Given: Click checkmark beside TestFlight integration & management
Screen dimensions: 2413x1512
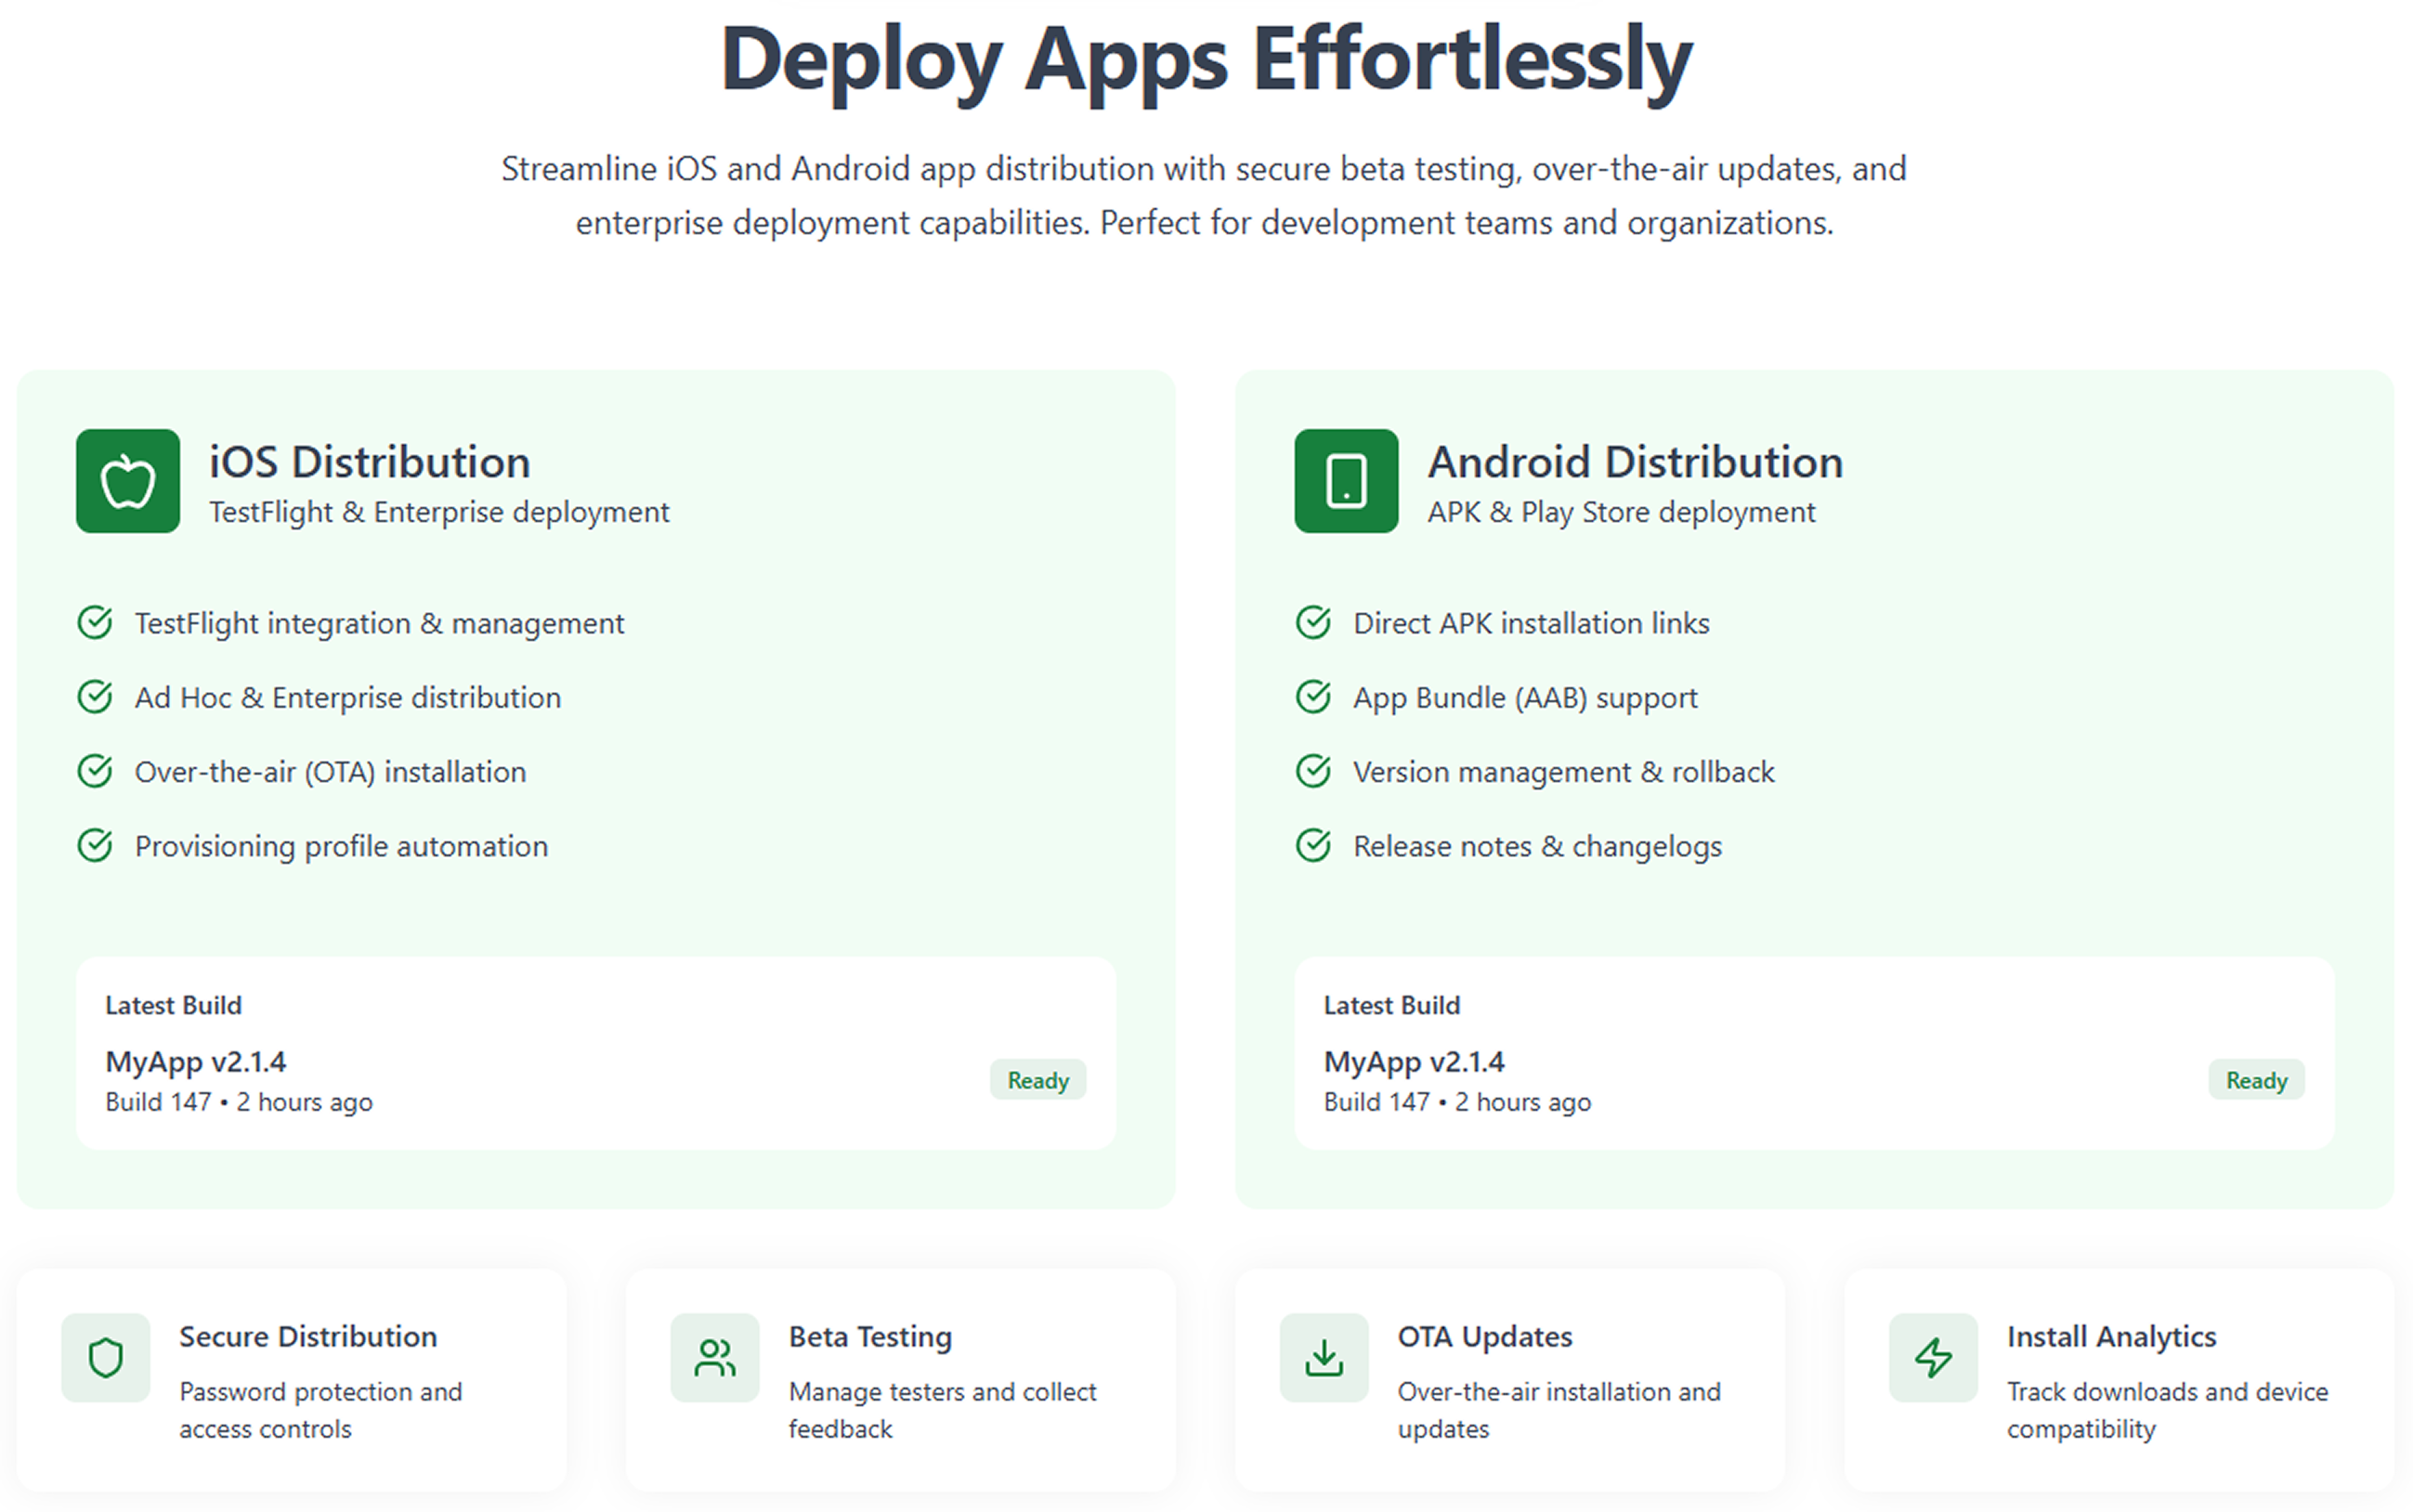Looking at the screenshot, I should 95,623.
